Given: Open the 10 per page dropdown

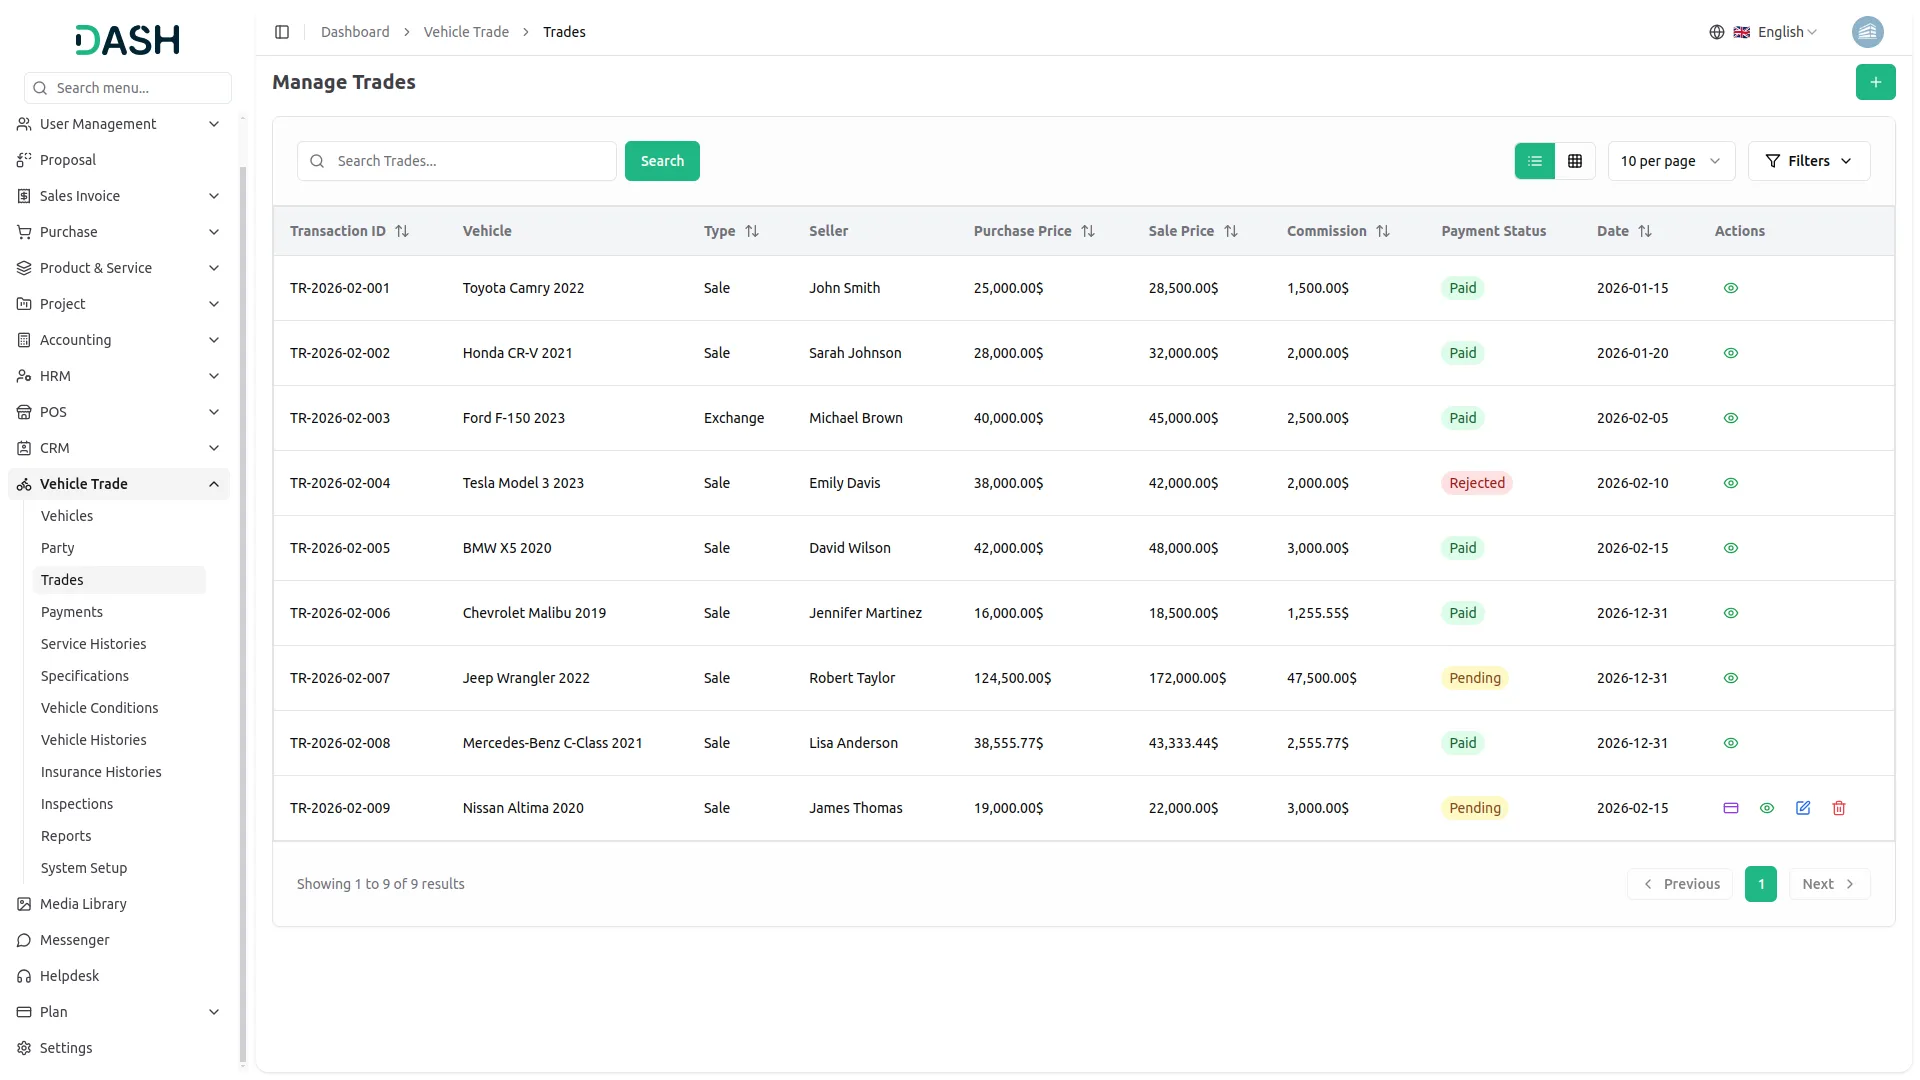Looking at the screenshot, I should pyautogui.click(x=1670, y=161).
